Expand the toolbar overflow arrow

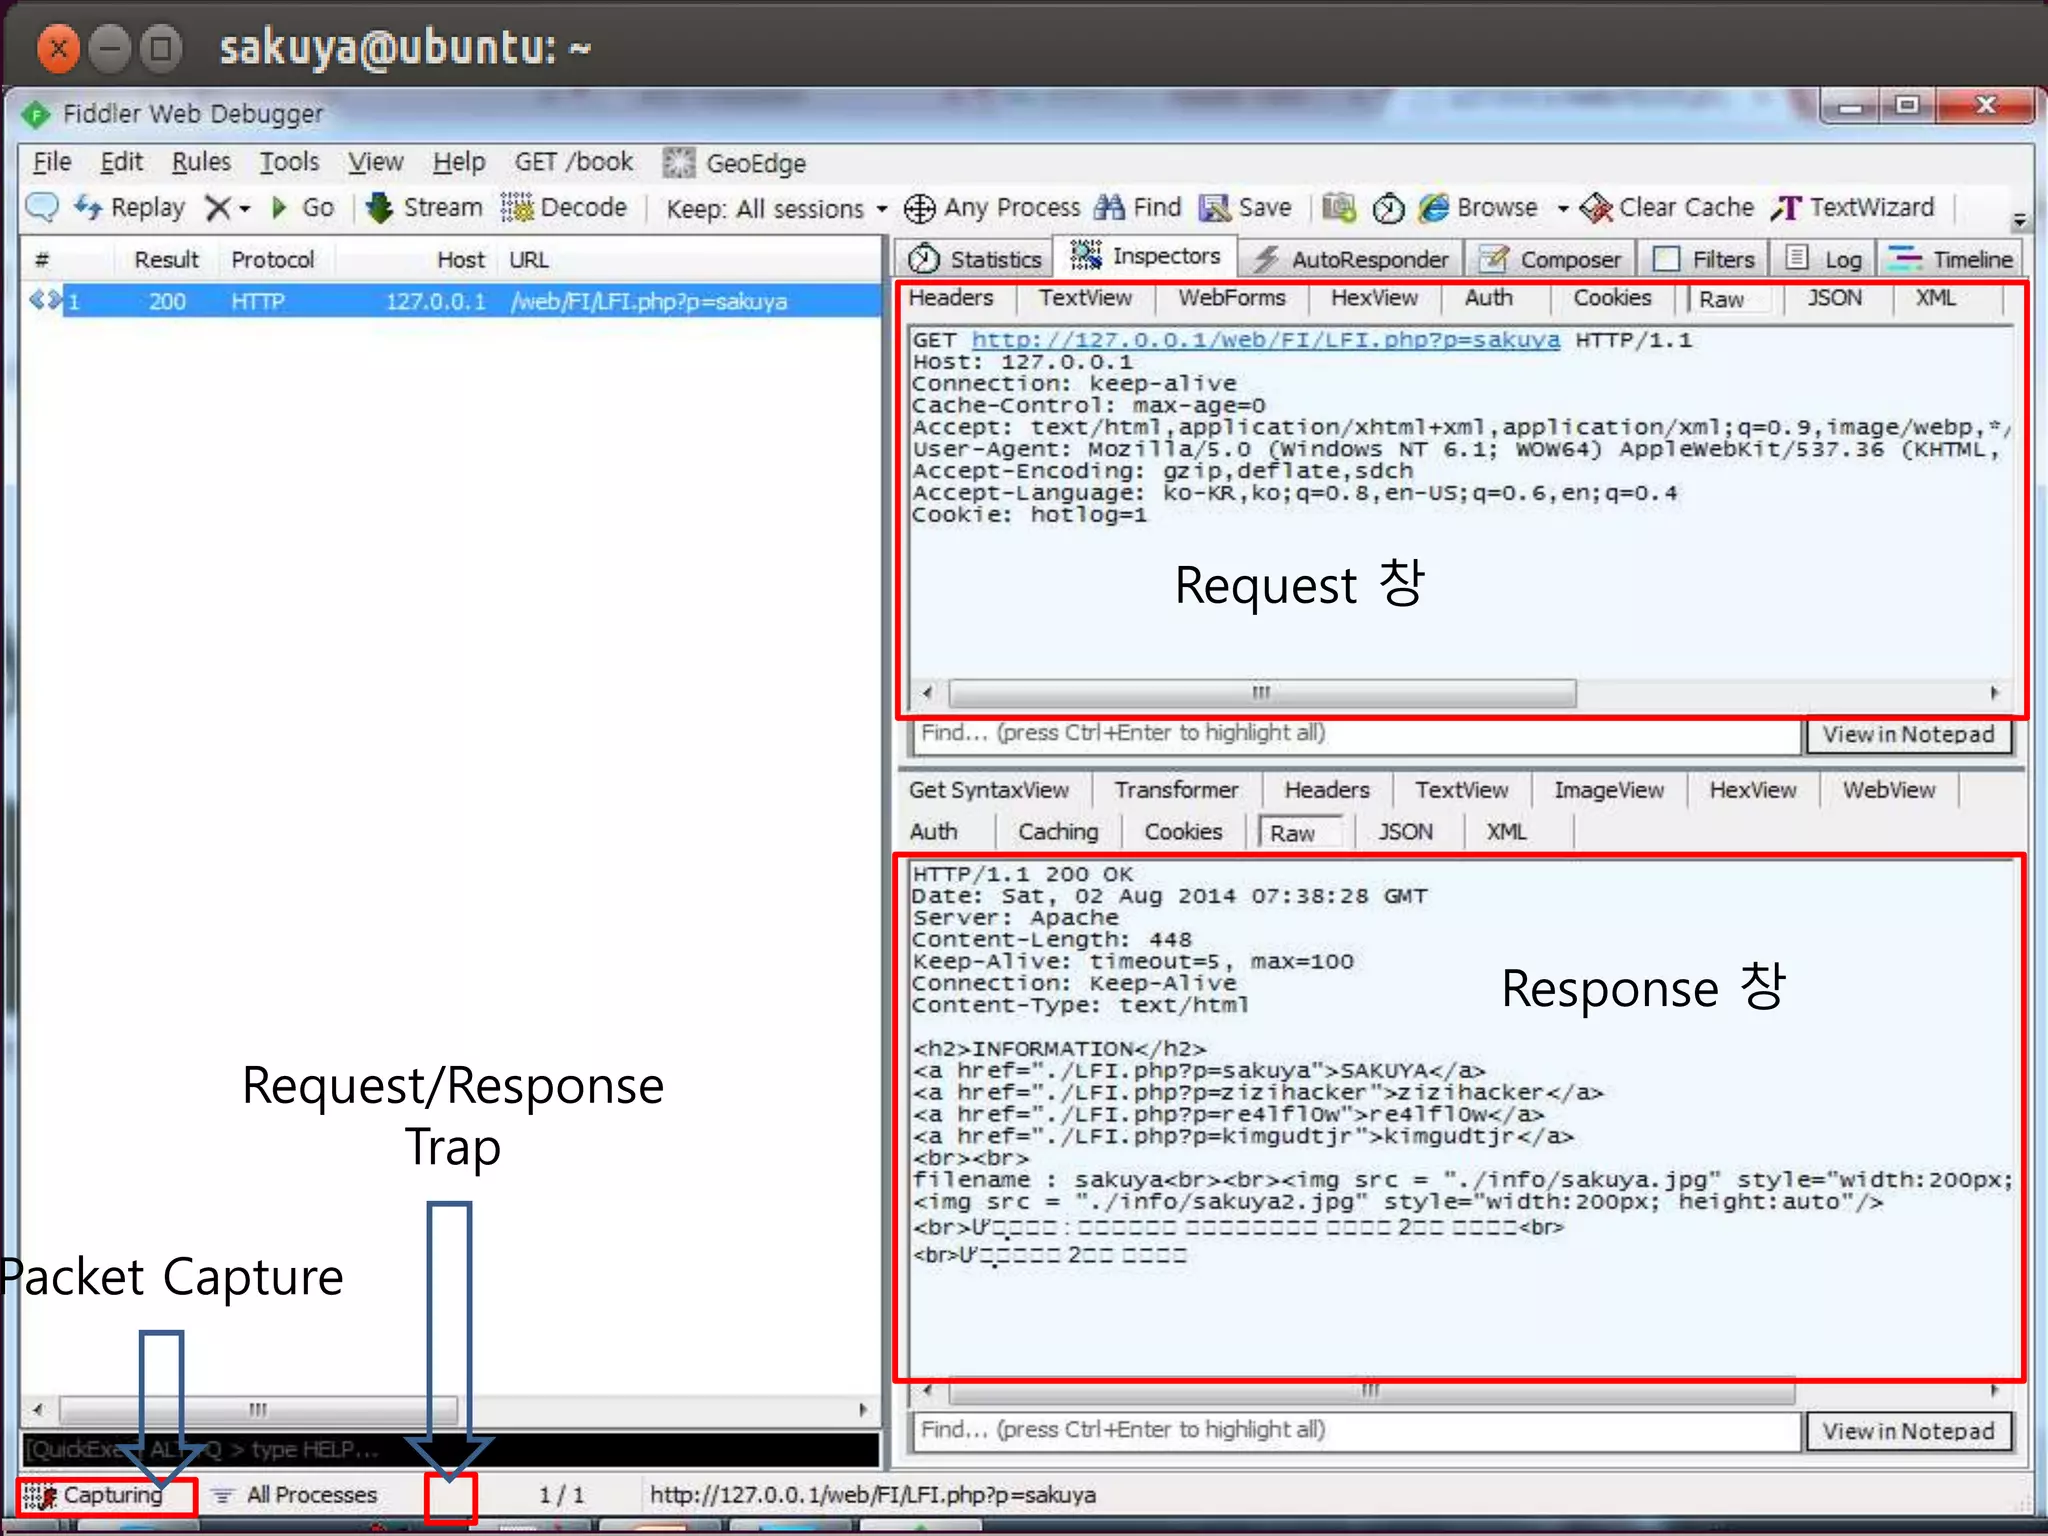(2019, 219)
